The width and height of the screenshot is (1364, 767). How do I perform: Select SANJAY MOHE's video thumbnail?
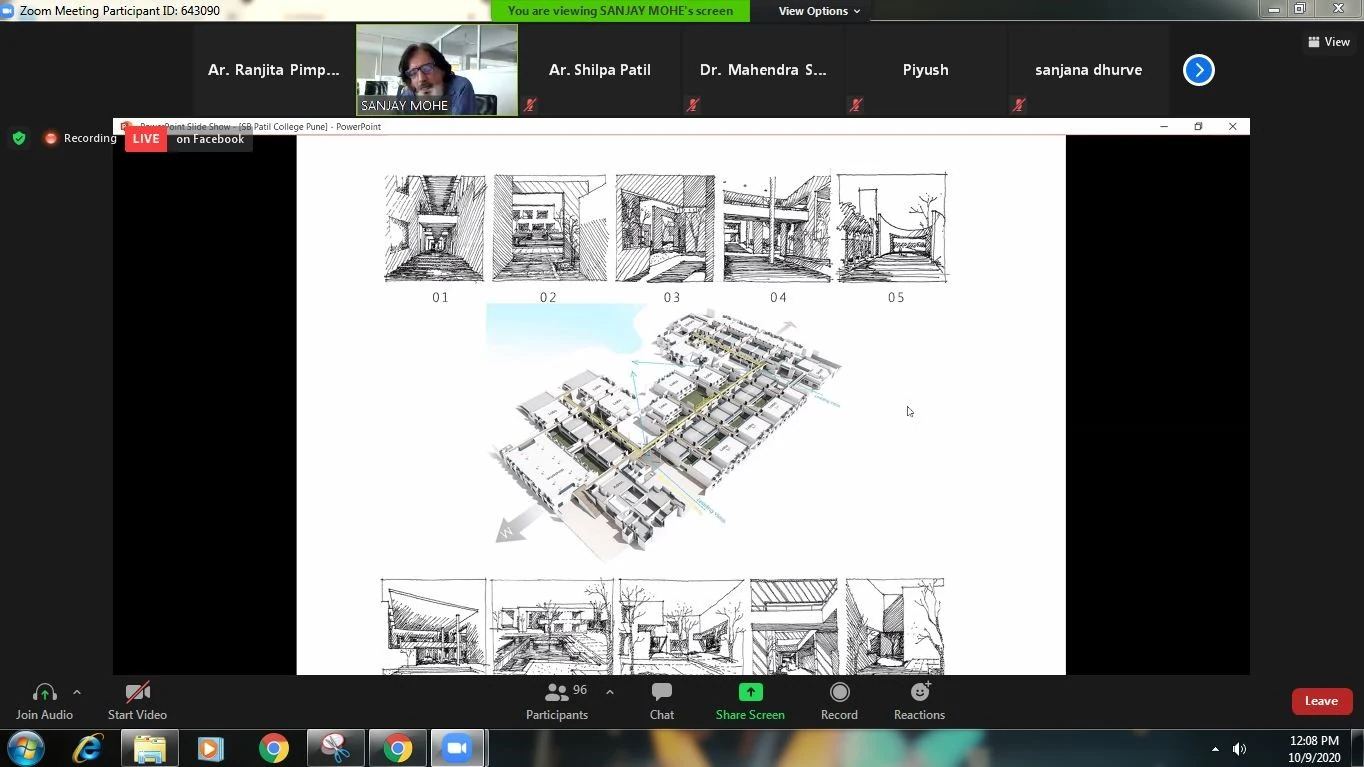[437, 70]
